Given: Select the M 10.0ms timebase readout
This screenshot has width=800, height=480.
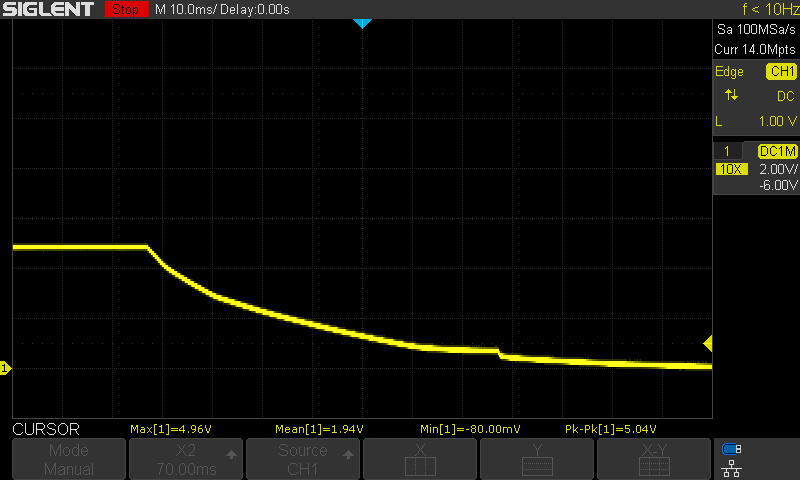Looking at the screenshot, I should coord(185,9).
